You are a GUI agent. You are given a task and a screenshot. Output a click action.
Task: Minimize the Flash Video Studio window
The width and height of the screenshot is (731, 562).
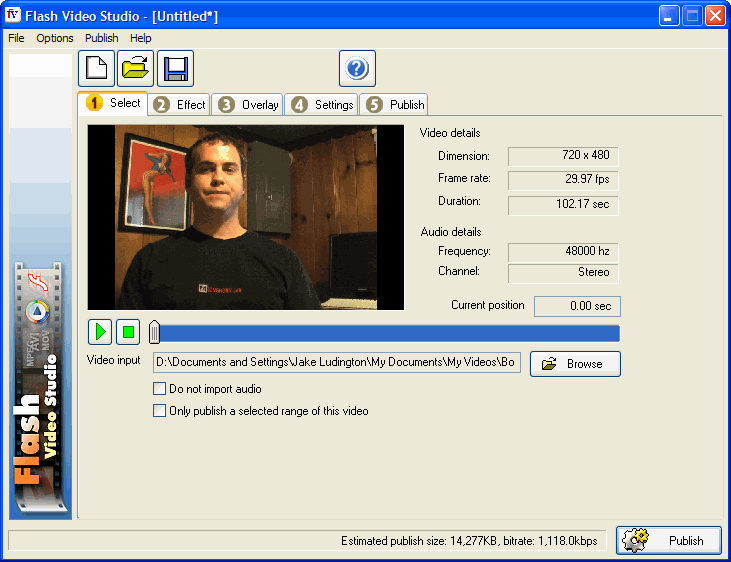[669, 16]
